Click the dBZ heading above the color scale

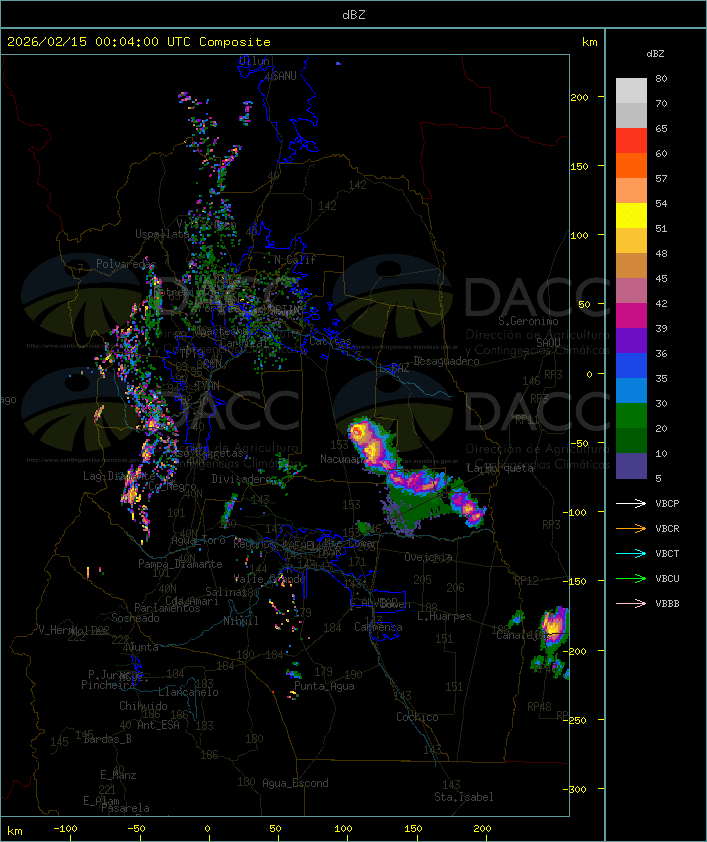tap(655, 54)
